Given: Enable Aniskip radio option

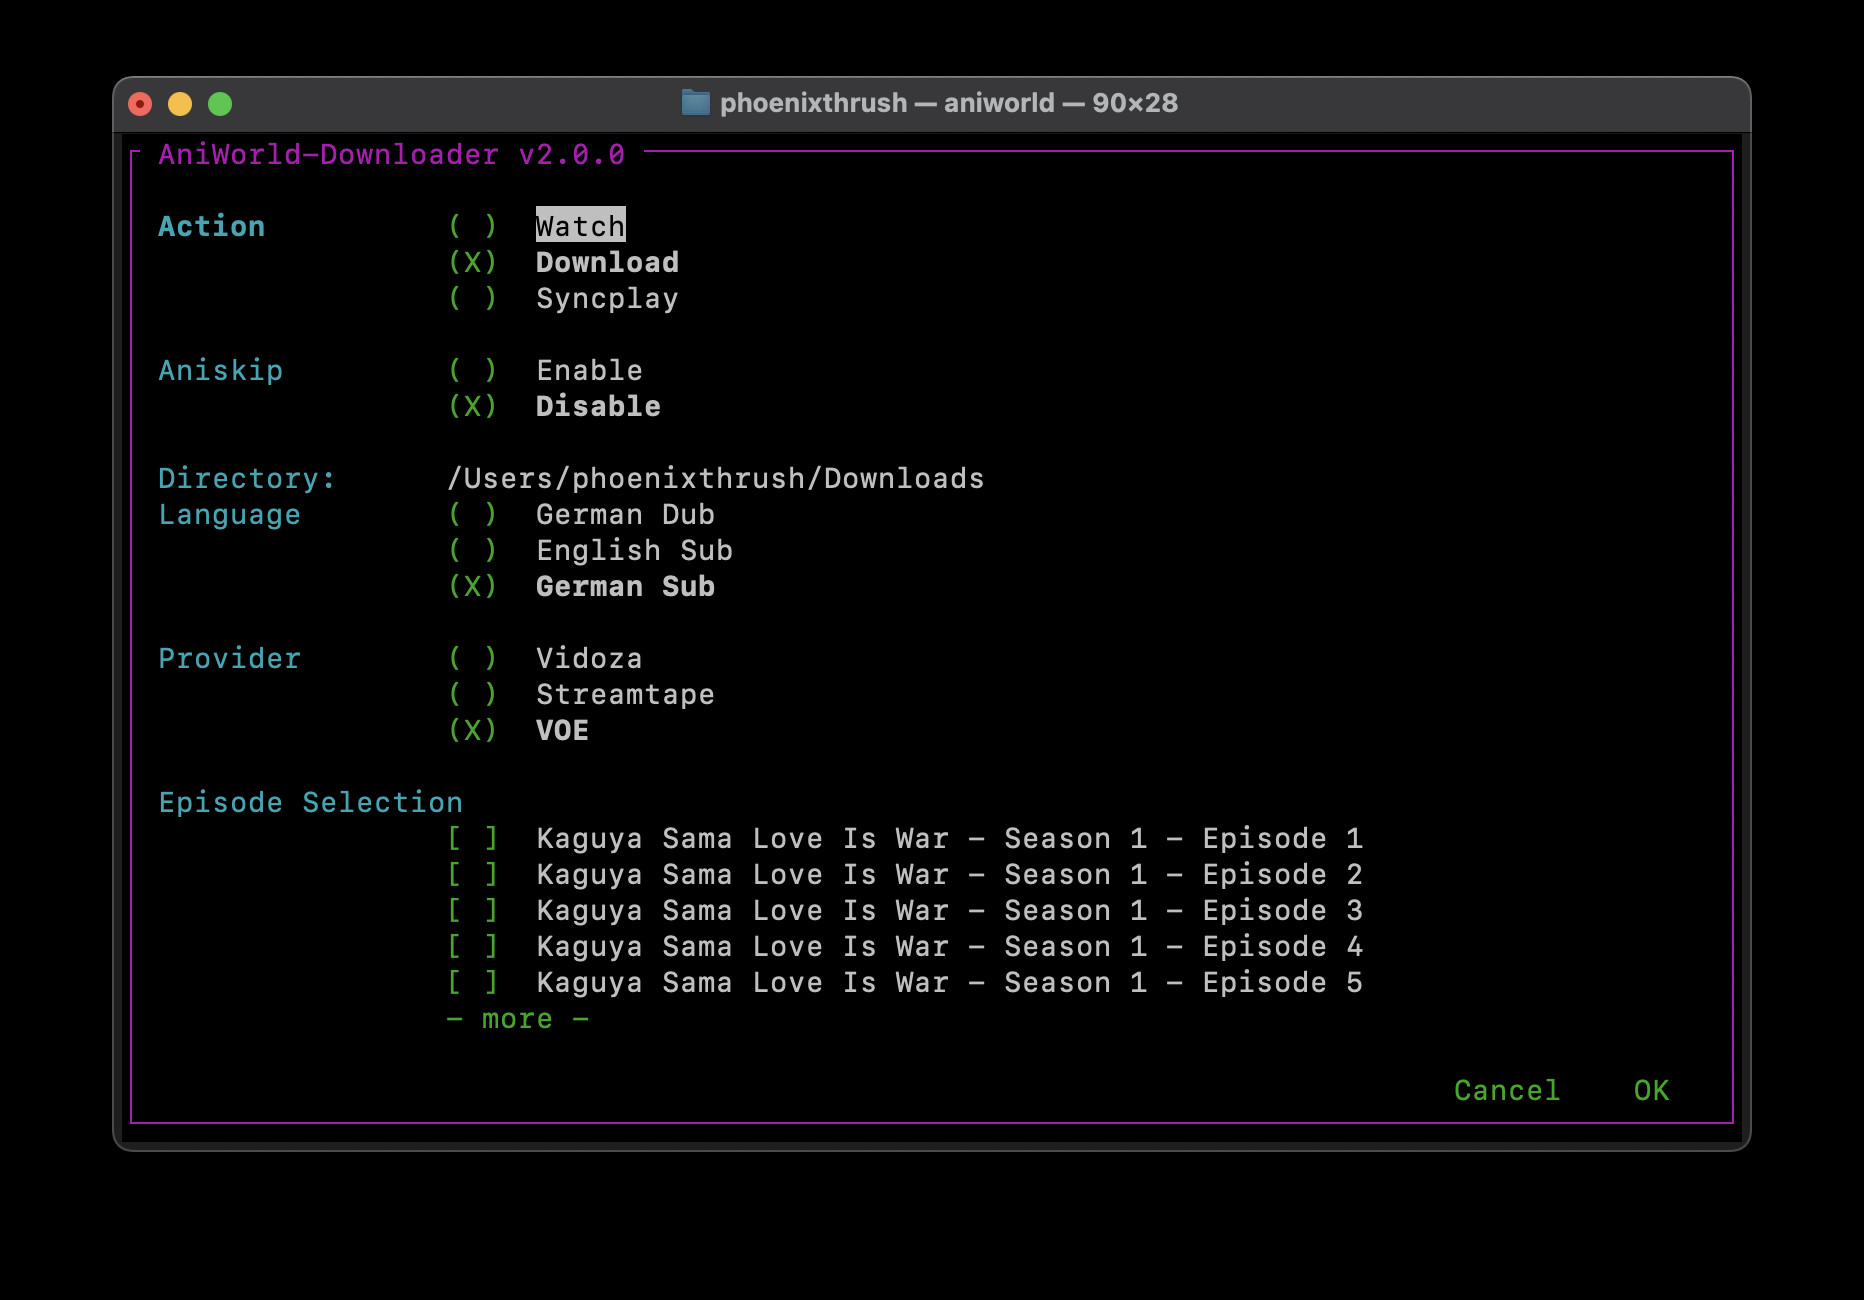Looking at the screenshot, I should click(x=472, y=371).
